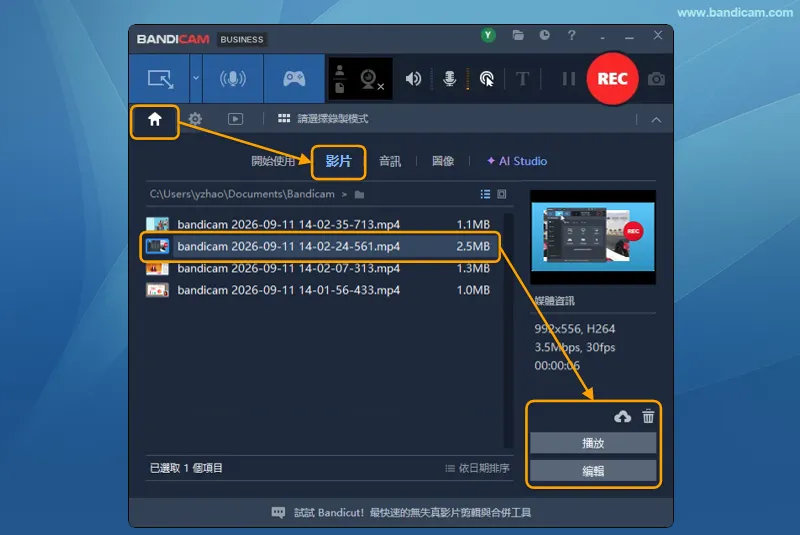Open the scheduled recording clock icon
The image size is (800, 535).
[x=544, y=35]
